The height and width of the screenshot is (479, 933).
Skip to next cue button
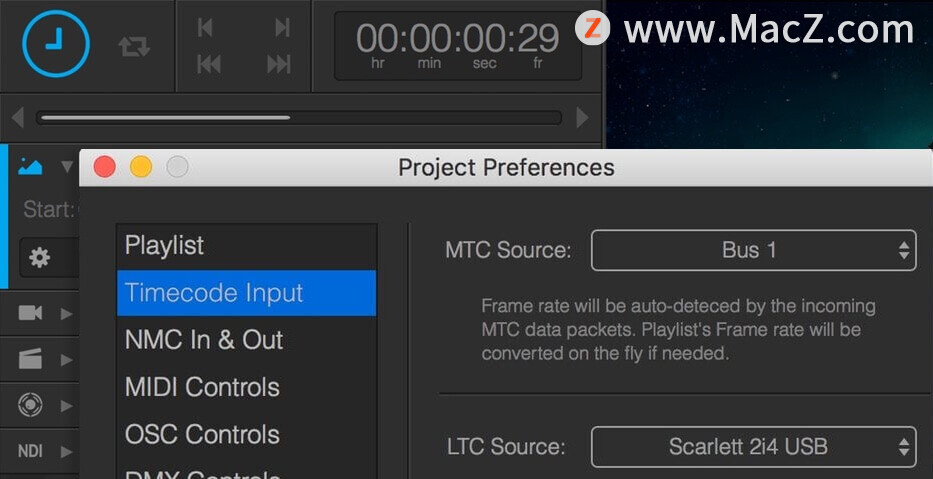point(282,27)
